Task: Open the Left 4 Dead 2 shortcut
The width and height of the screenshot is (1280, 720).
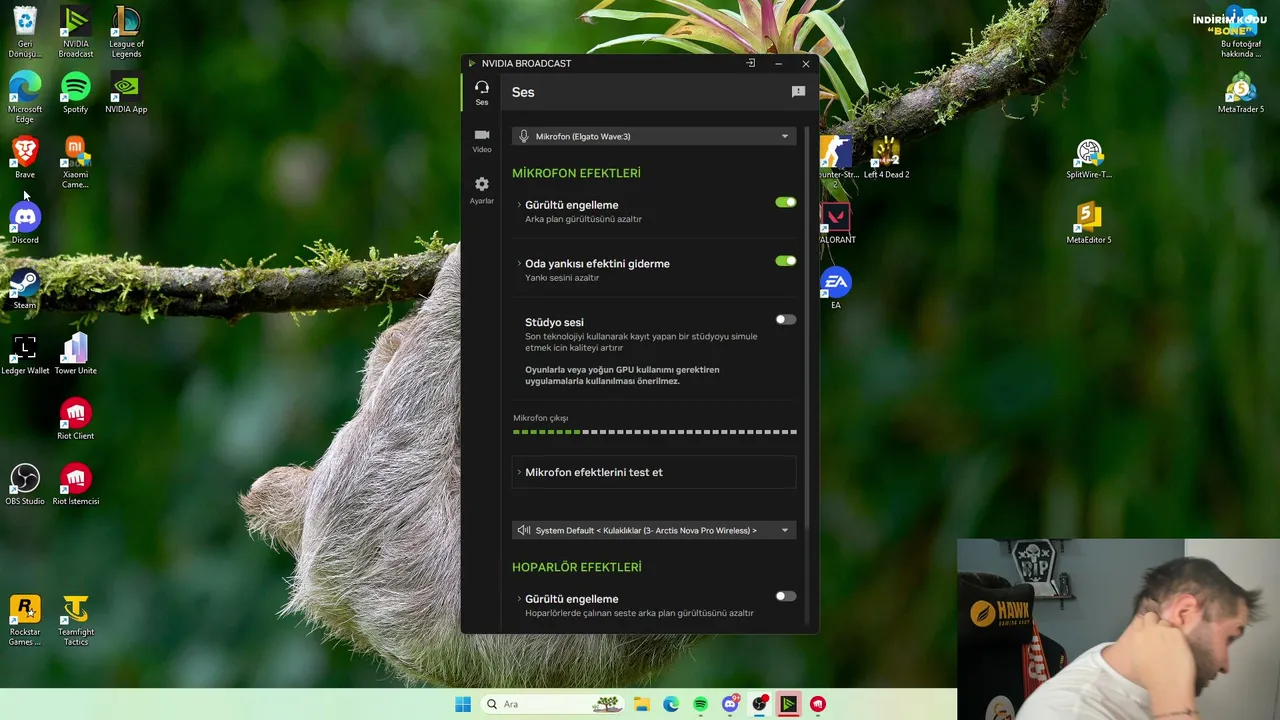Action: [x=886, y=158]
